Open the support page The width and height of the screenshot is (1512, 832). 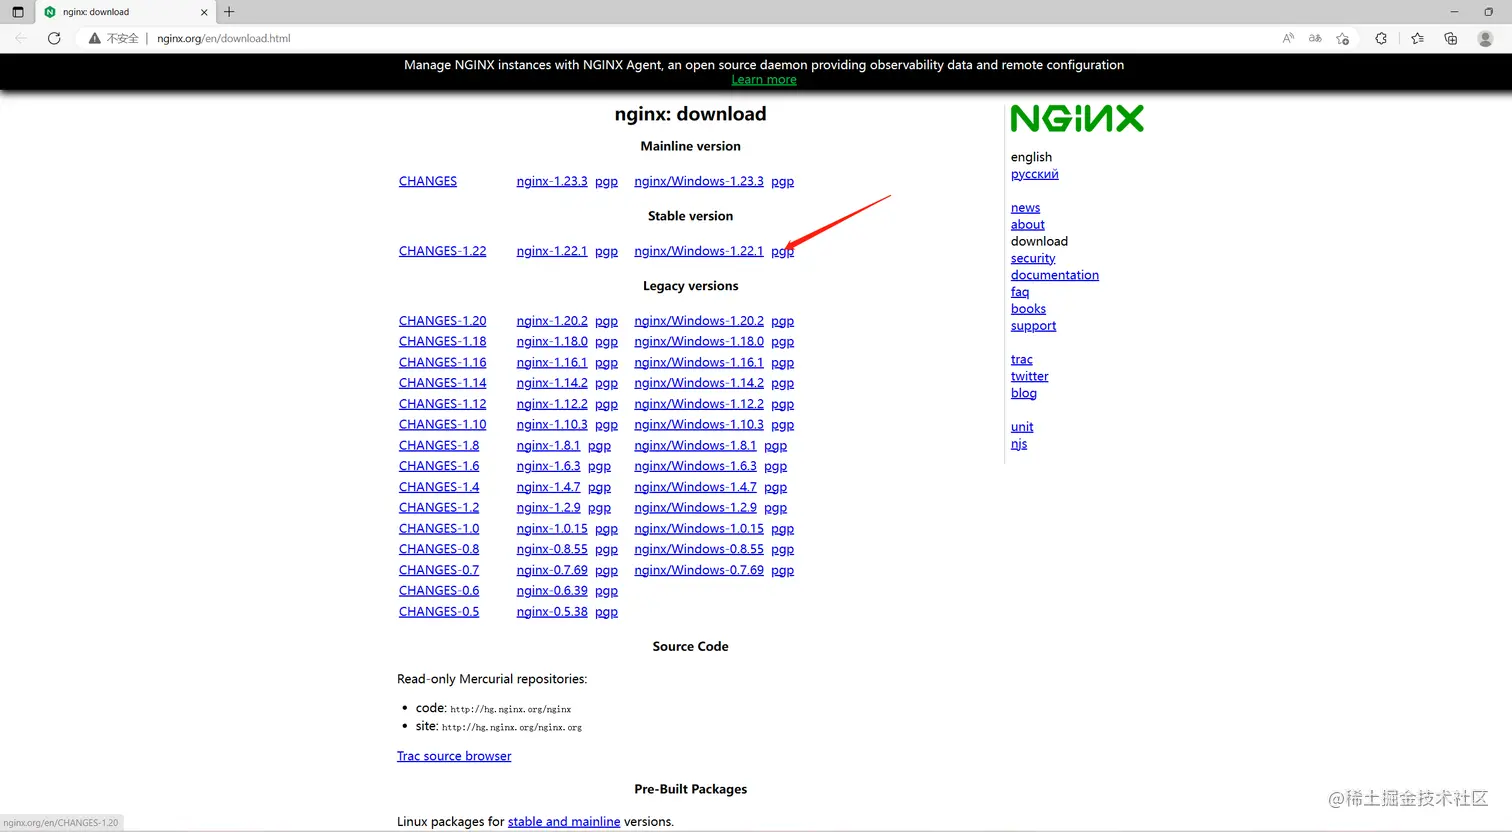pos(1033,326)
